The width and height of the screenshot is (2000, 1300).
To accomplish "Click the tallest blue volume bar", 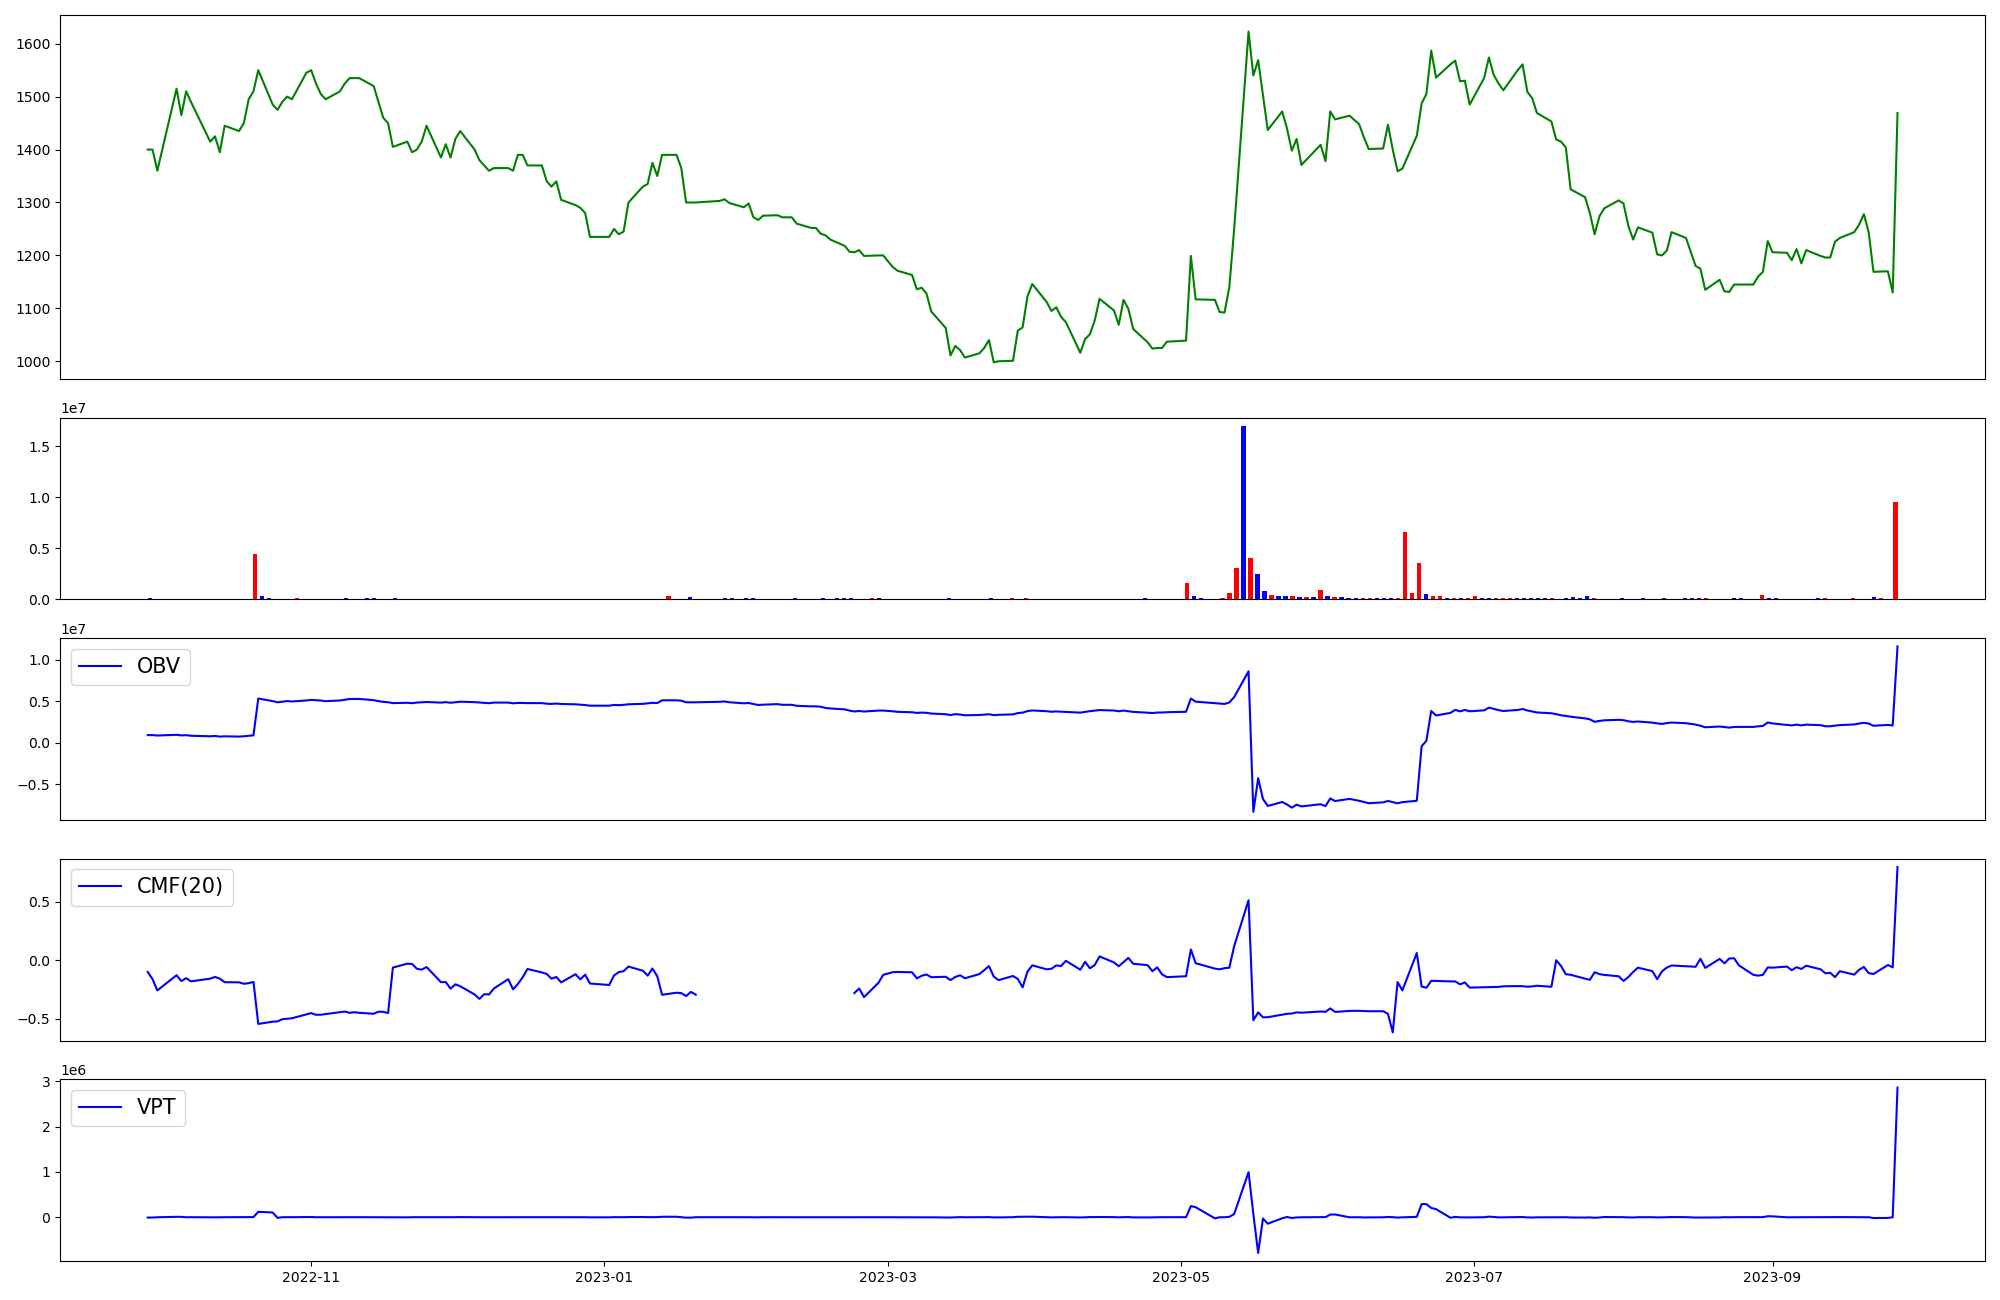I will point(1243,512).
